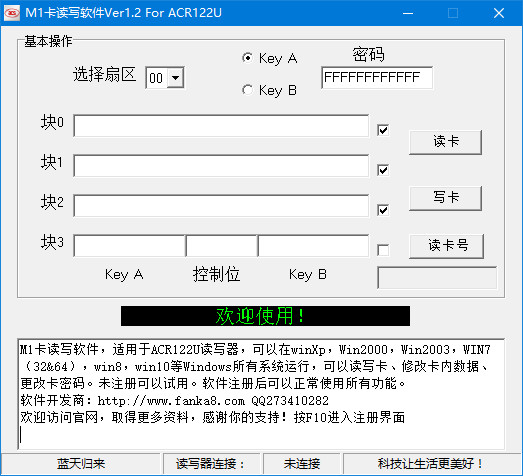This screenshot has height=476, width=523.
Task: Open the 选择扇区 sector dropdown
Action: coord(175,78)
